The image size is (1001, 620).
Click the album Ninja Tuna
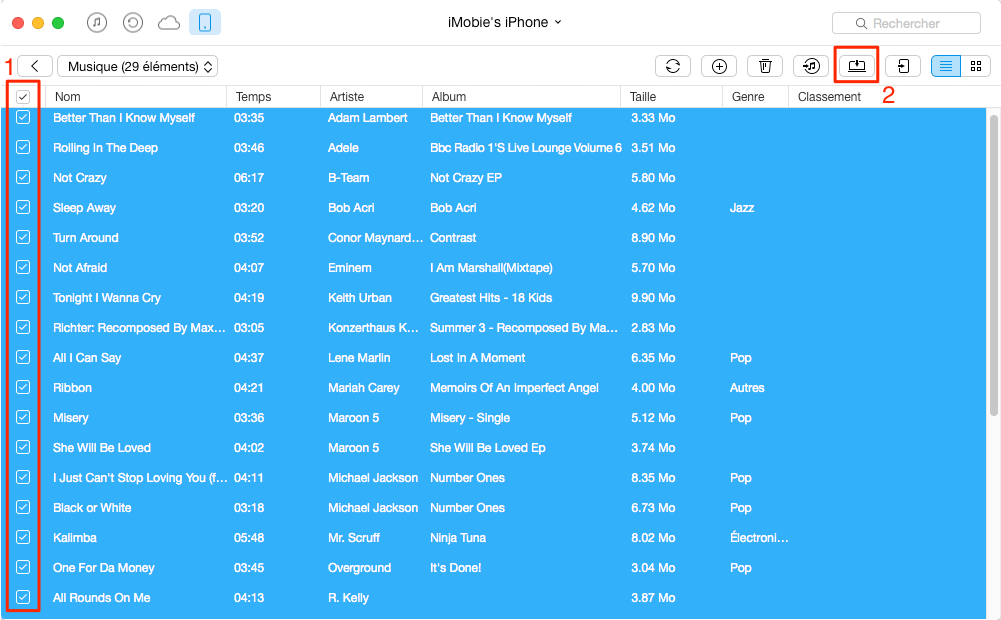tap(458, 538)
